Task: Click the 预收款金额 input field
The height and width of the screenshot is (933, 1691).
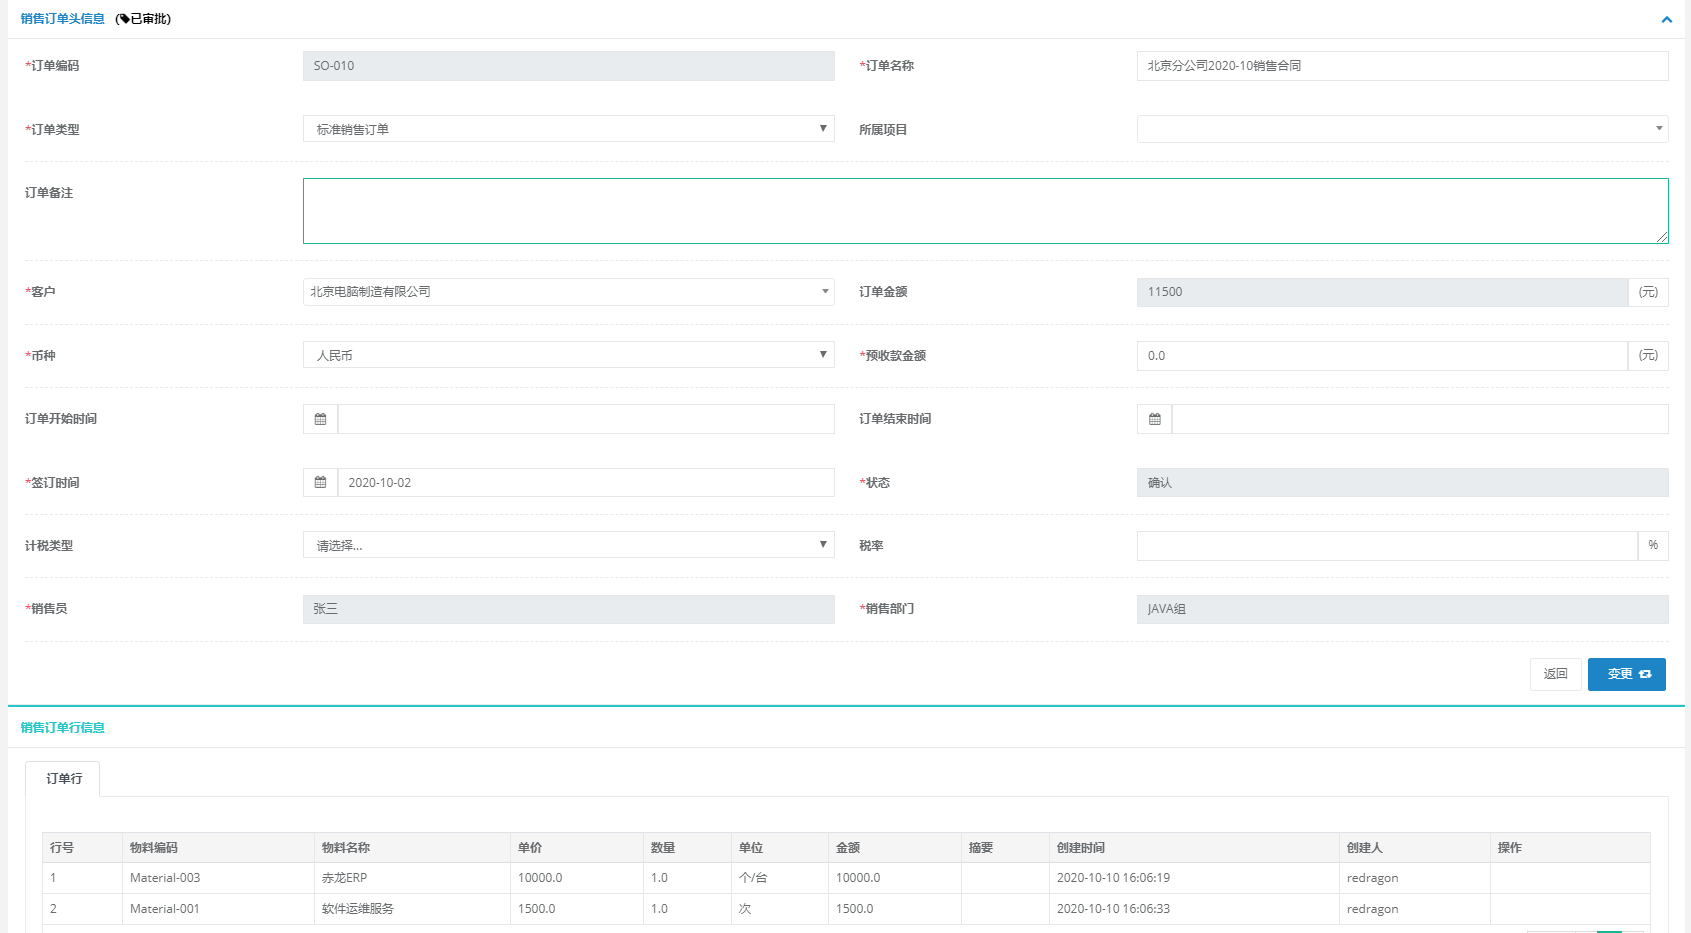Action: pos(1381,356)
